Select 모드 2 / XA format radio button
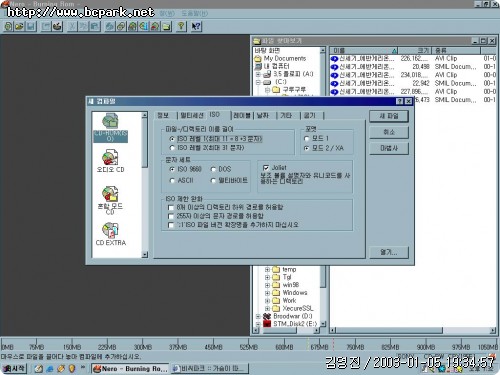The width and height of the screenshot is (500, 375). pyautogui.click(x=307, y=148)
